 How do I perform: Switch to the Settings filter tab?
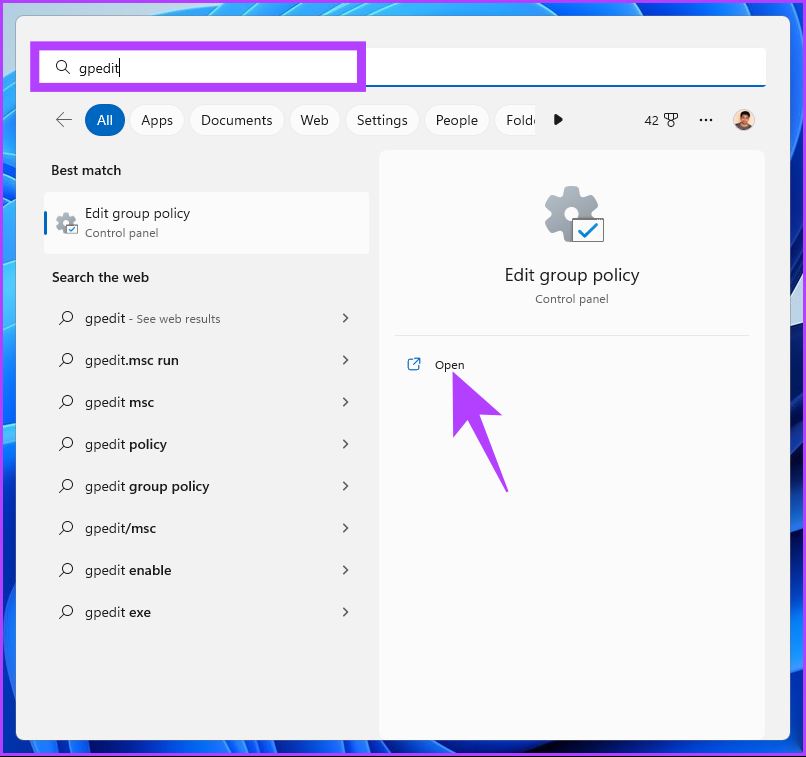(x=382, y=120)
